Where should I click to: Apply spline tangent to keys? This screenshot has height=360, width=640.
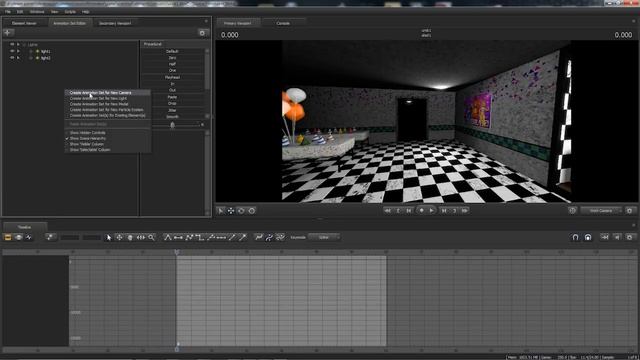(168, 237)
